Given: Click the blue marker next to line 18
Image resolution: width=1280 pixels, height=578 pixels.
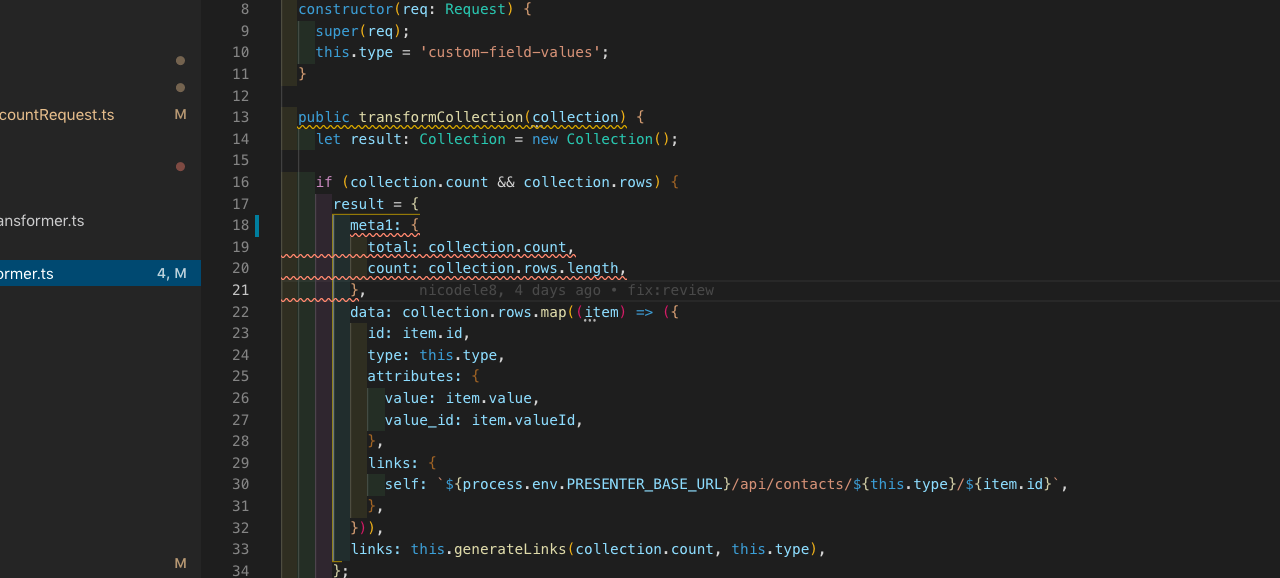Looking at the screenshot, I should (x=257, y=225).
